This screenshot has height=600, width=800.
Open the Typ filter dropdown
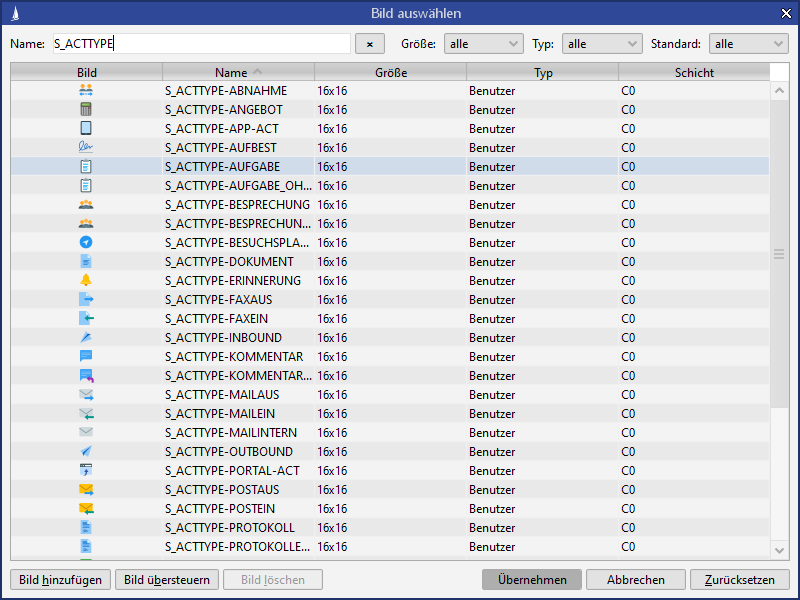pyautogui.click(x=602, y=44)
